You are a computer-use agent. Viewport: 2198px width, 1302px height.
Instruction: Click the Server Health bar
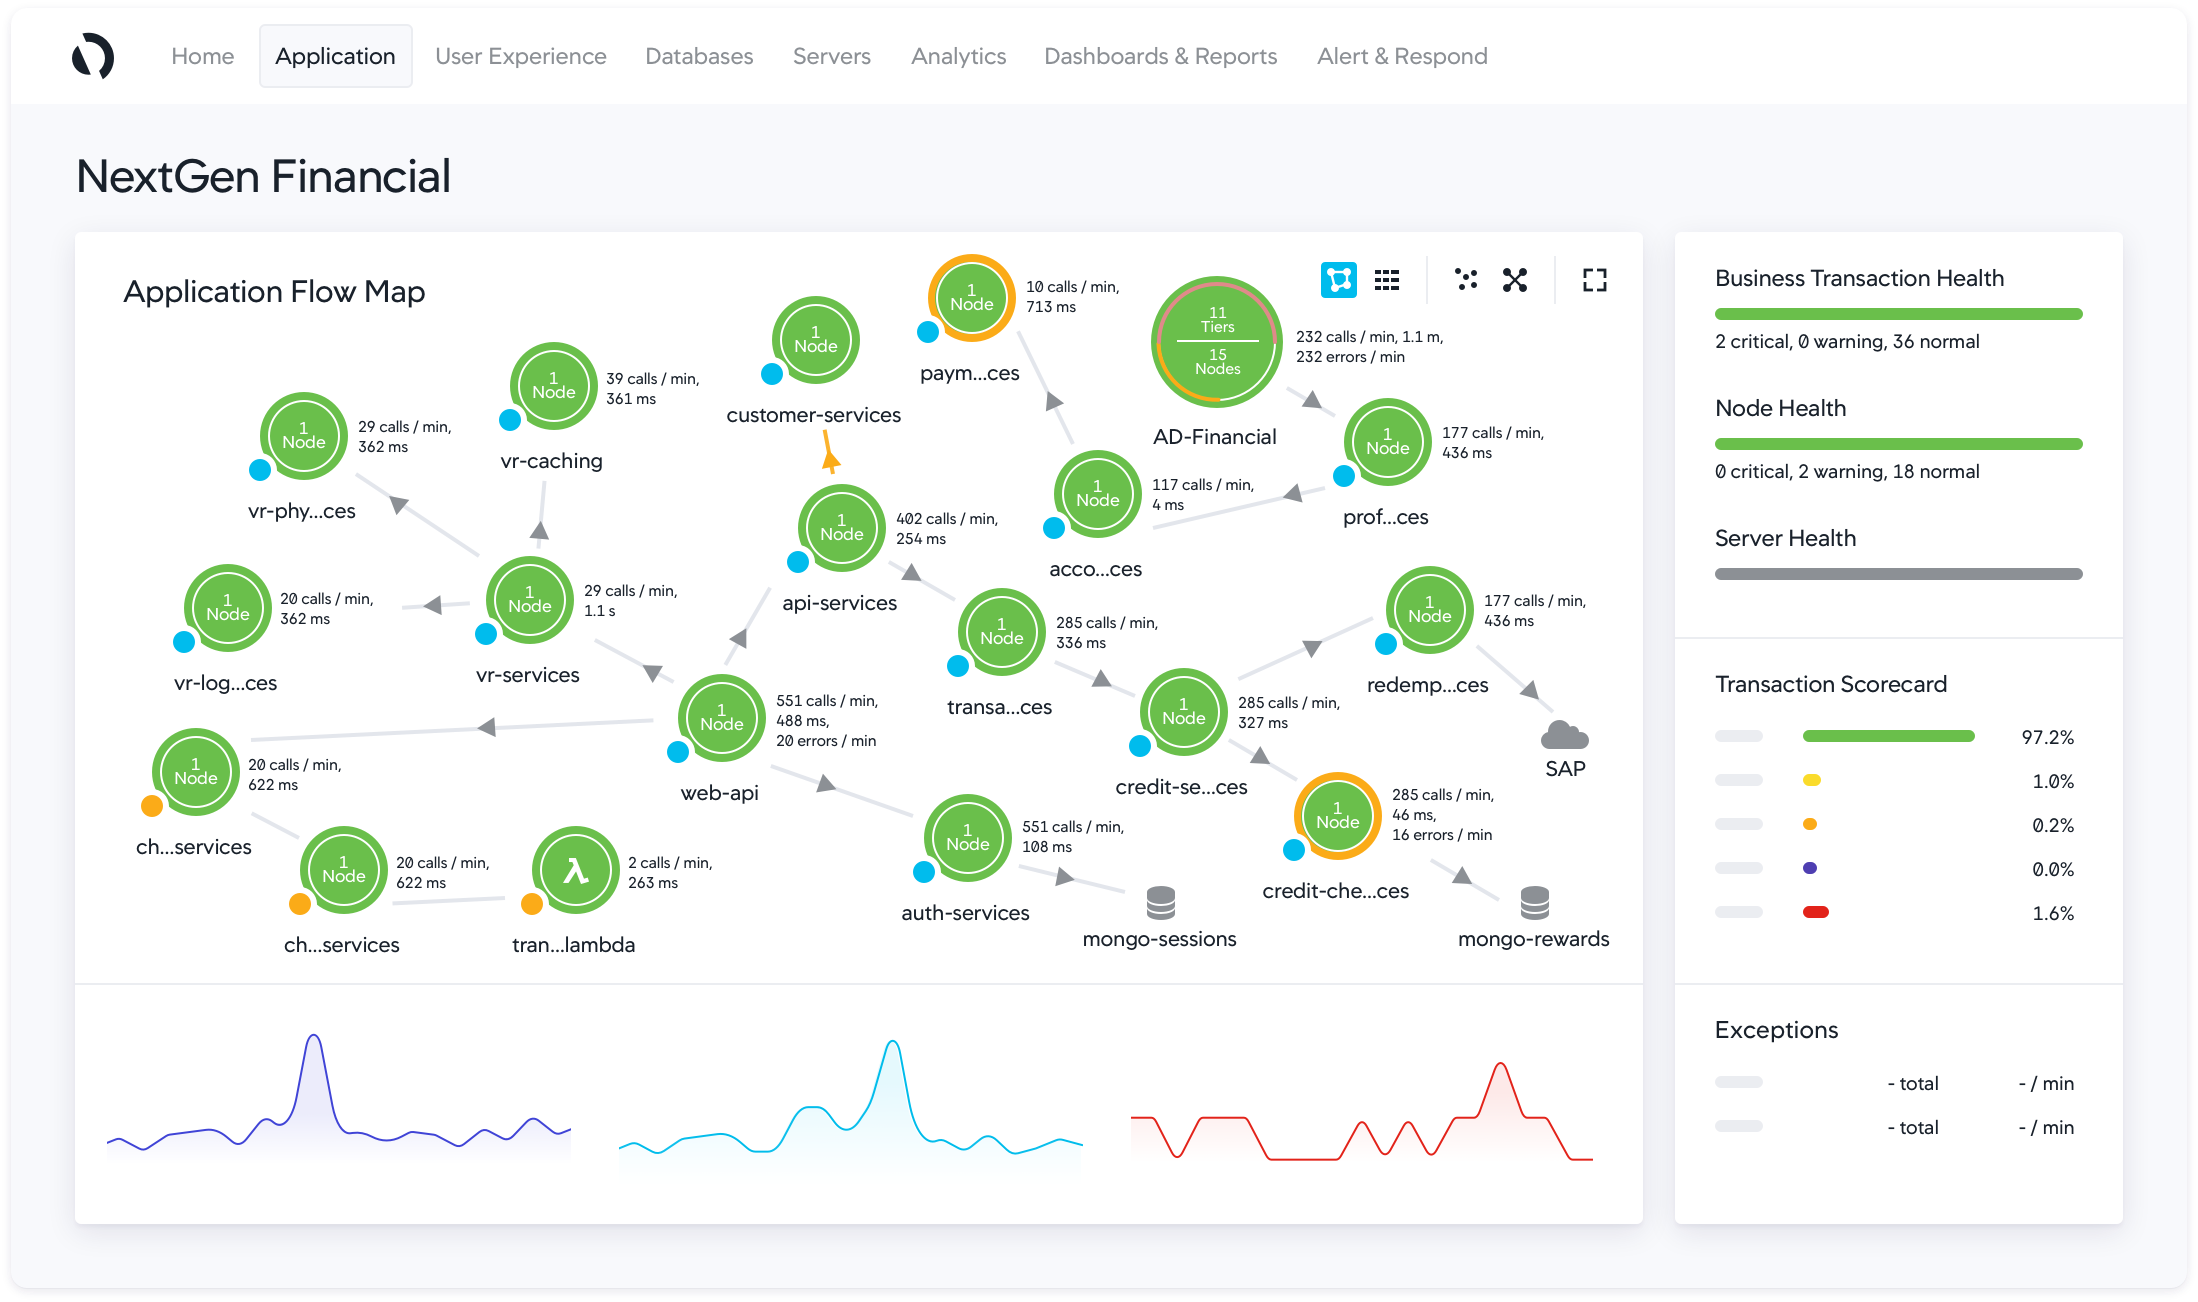pyautogui.click(x=1898, y=574)
